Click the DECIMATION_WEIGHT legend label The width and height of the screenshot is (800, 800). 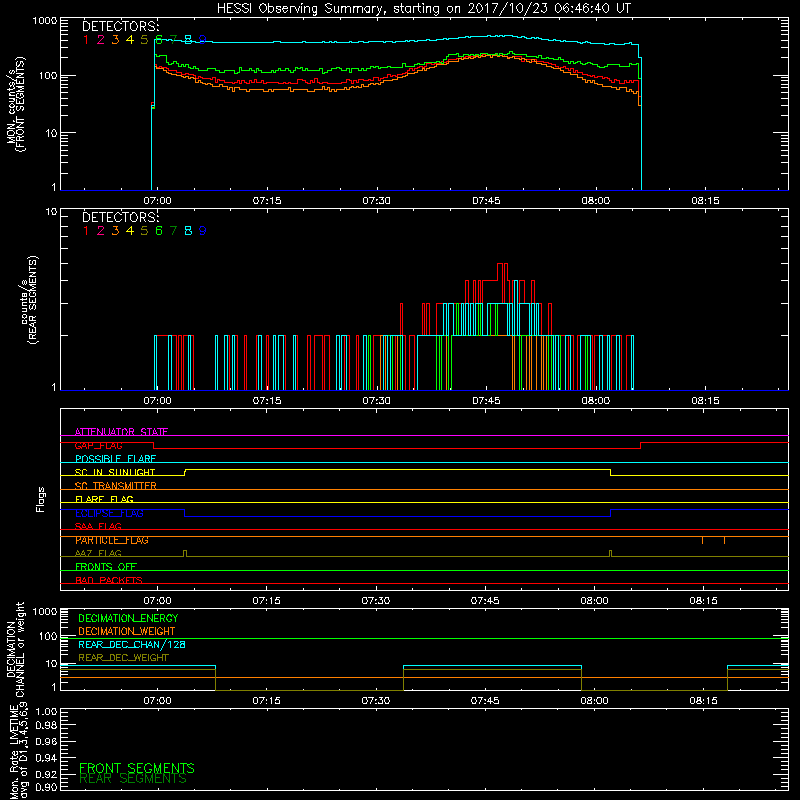(127, 632)
